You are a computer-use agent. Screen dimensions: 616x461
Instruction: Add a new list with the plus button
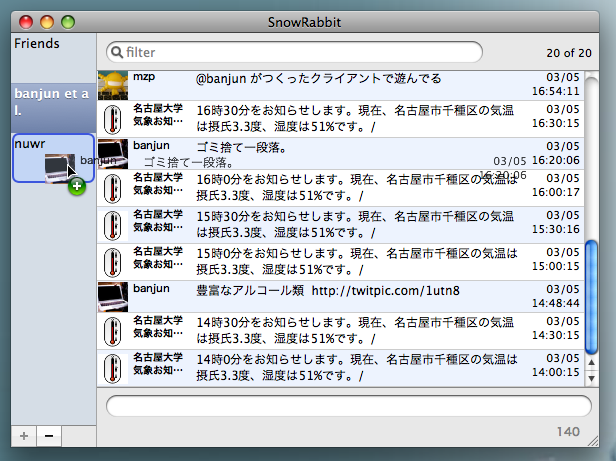click(x=24, y=436)
